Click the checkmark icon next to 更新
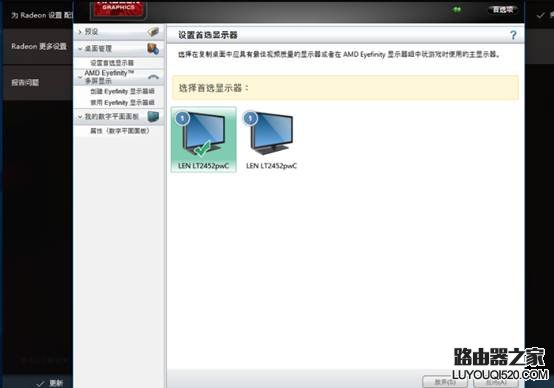The height and width of the screenshot is (388, 554). (41, 383)
